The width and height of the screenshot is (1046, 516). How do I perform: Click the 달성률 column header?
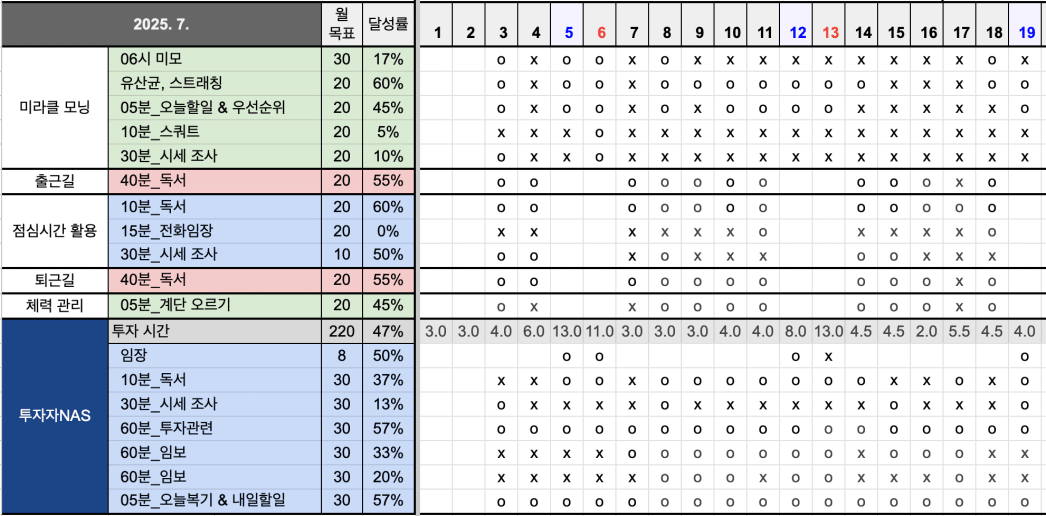pyautogui.click(x=388, y=24)
